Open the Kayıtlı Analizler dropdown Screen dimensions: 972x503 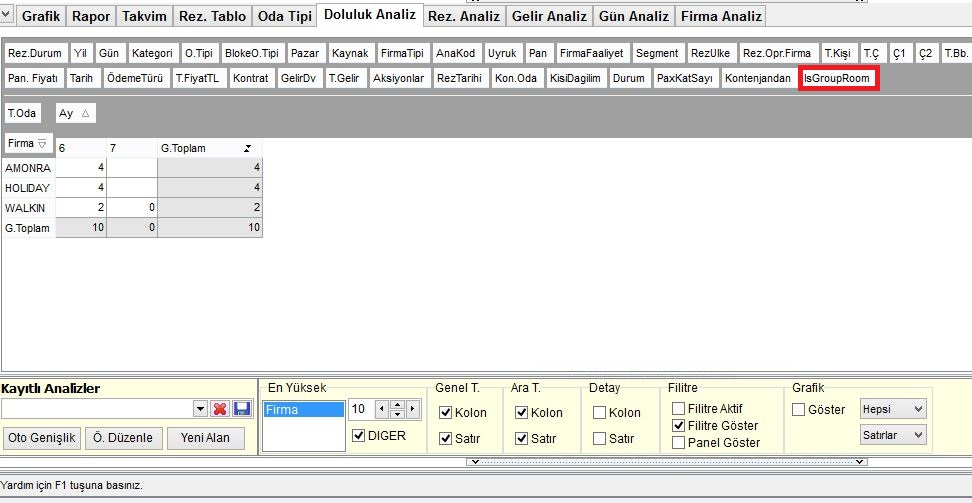click(200, 409)
